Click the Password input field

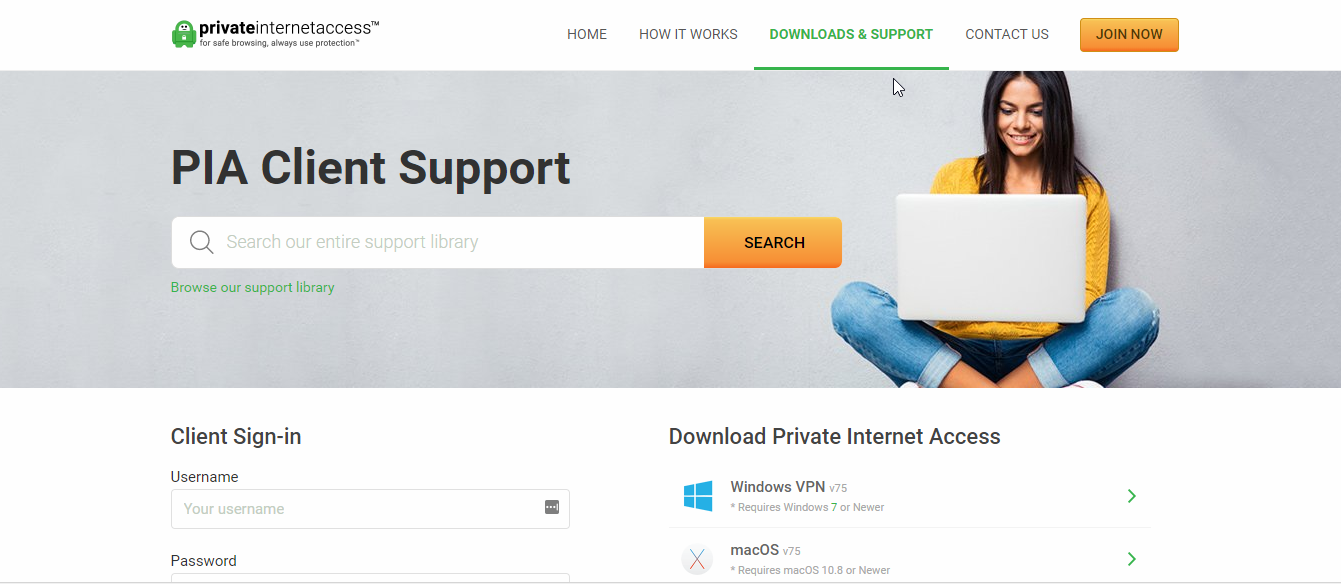click(x=370, y=578)
